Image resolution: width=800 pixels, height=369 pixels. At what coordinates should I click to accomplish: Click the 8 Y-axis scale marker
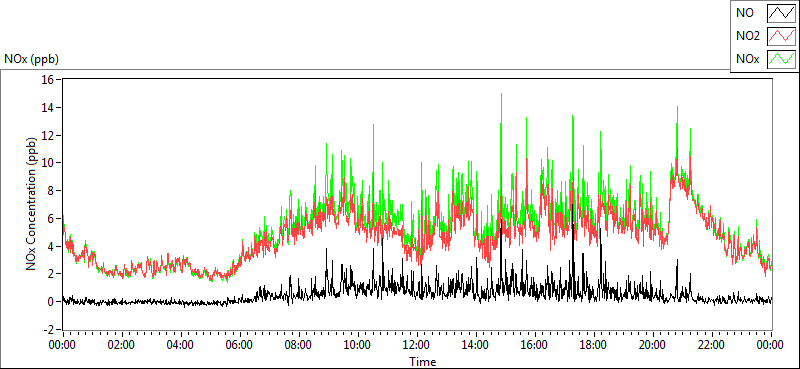[x=52, y=191]
